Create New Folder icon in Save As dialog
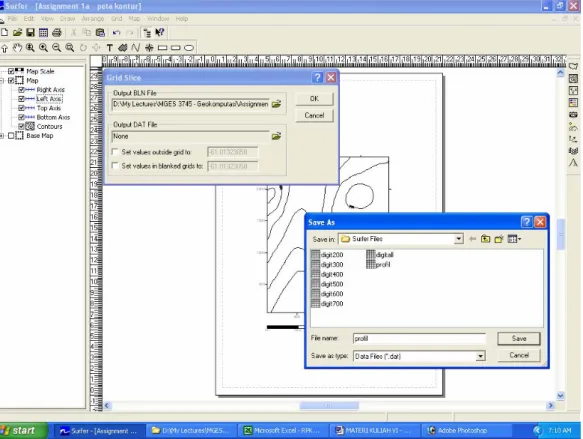Screen dimensions: 583x439 coord(499,239)
